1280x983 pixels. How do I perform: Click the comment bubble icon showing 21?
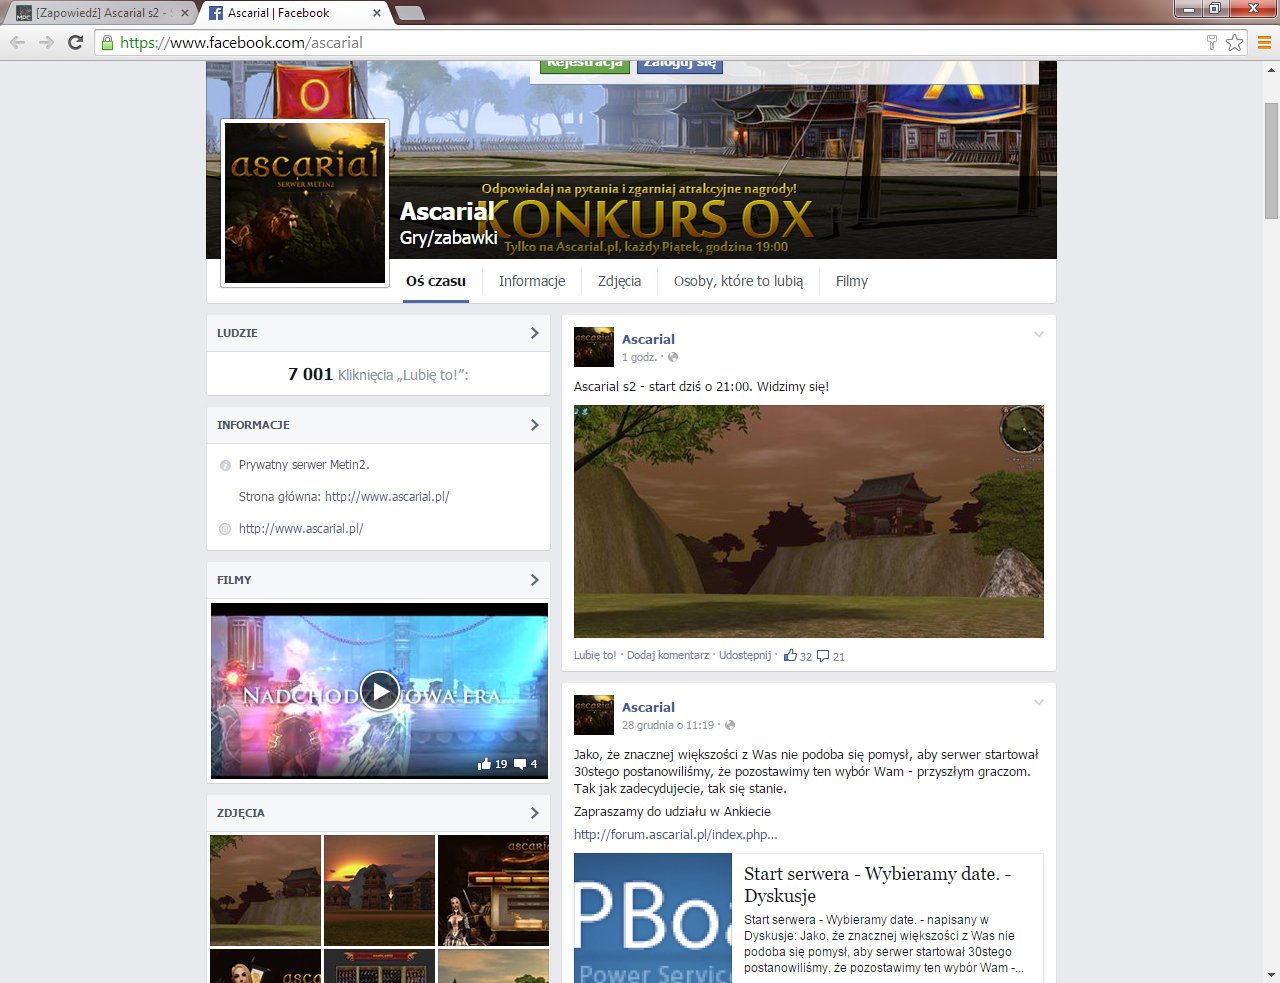823,656
